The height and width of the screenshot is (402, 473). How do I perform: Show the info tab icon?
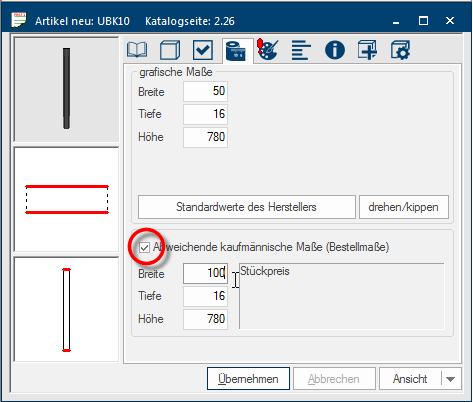coord(335,50)
